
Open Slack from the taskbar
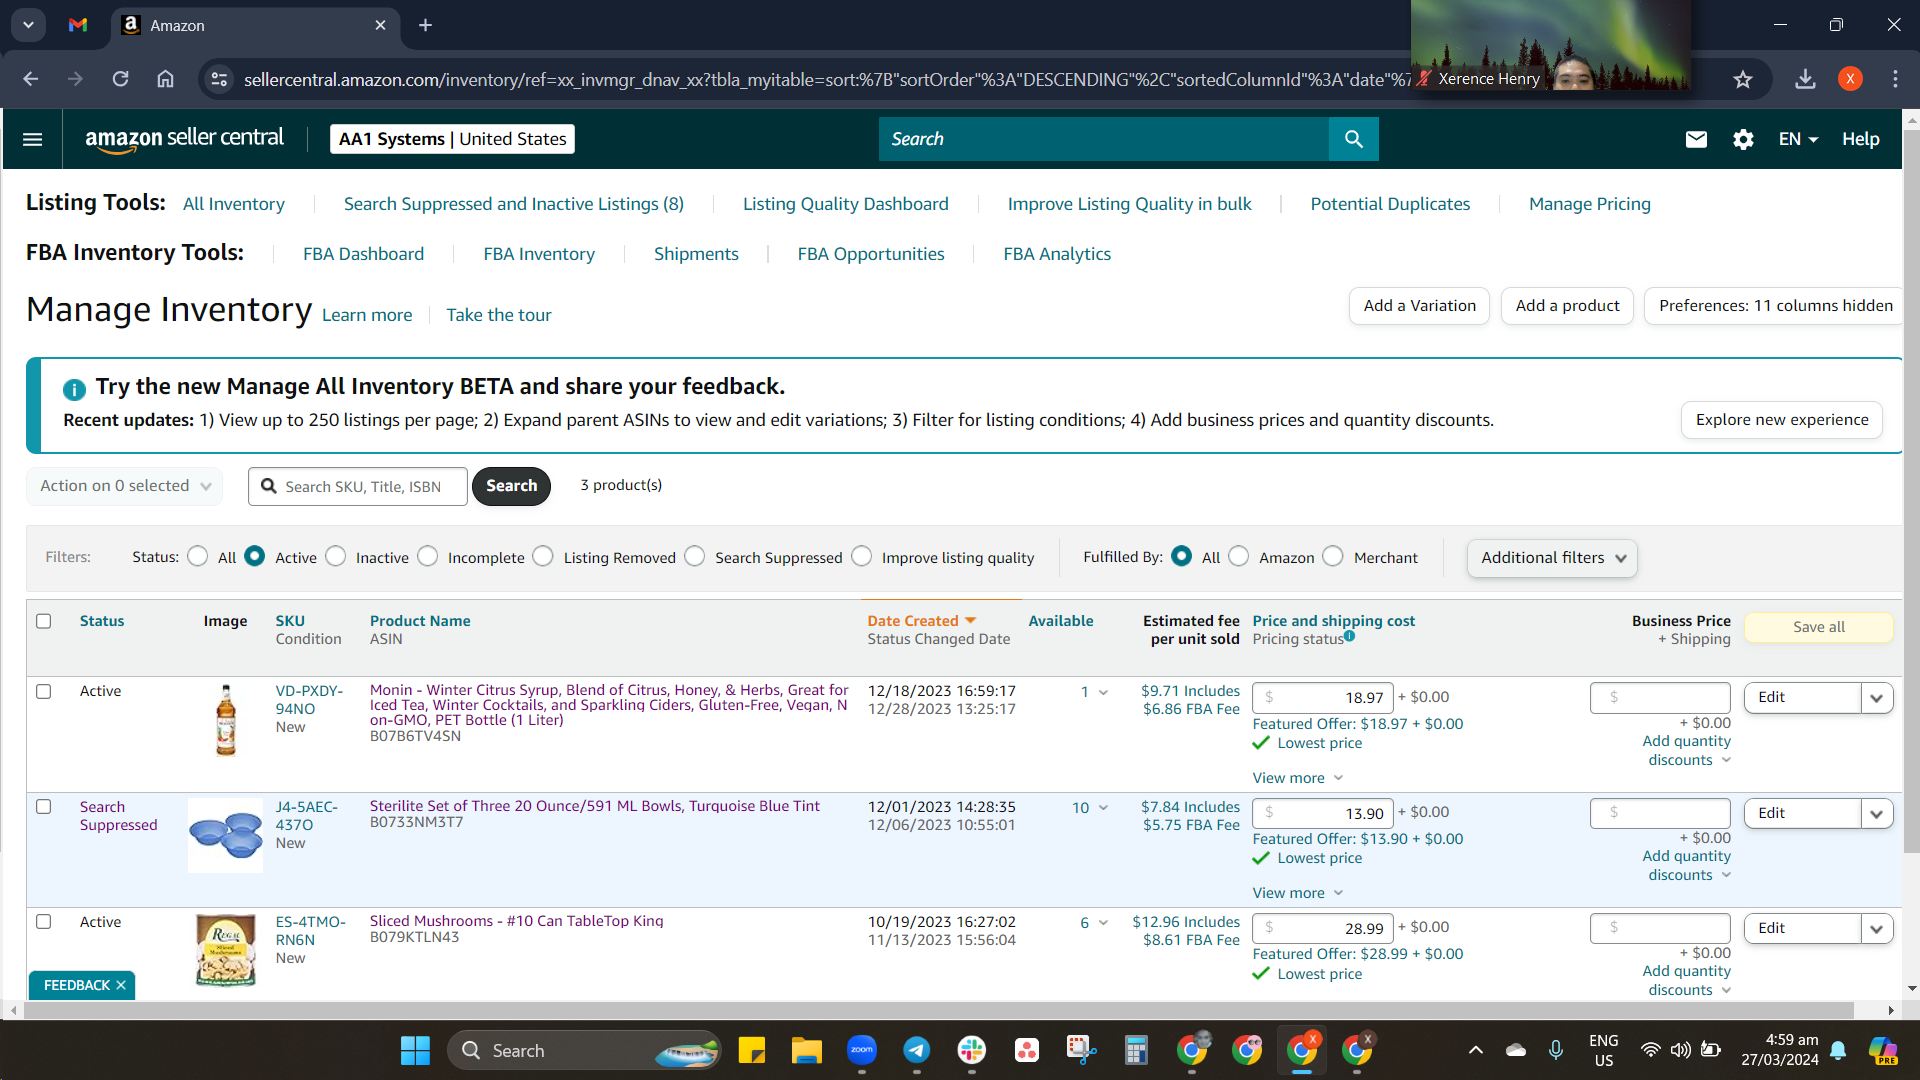coord(972,1050)
